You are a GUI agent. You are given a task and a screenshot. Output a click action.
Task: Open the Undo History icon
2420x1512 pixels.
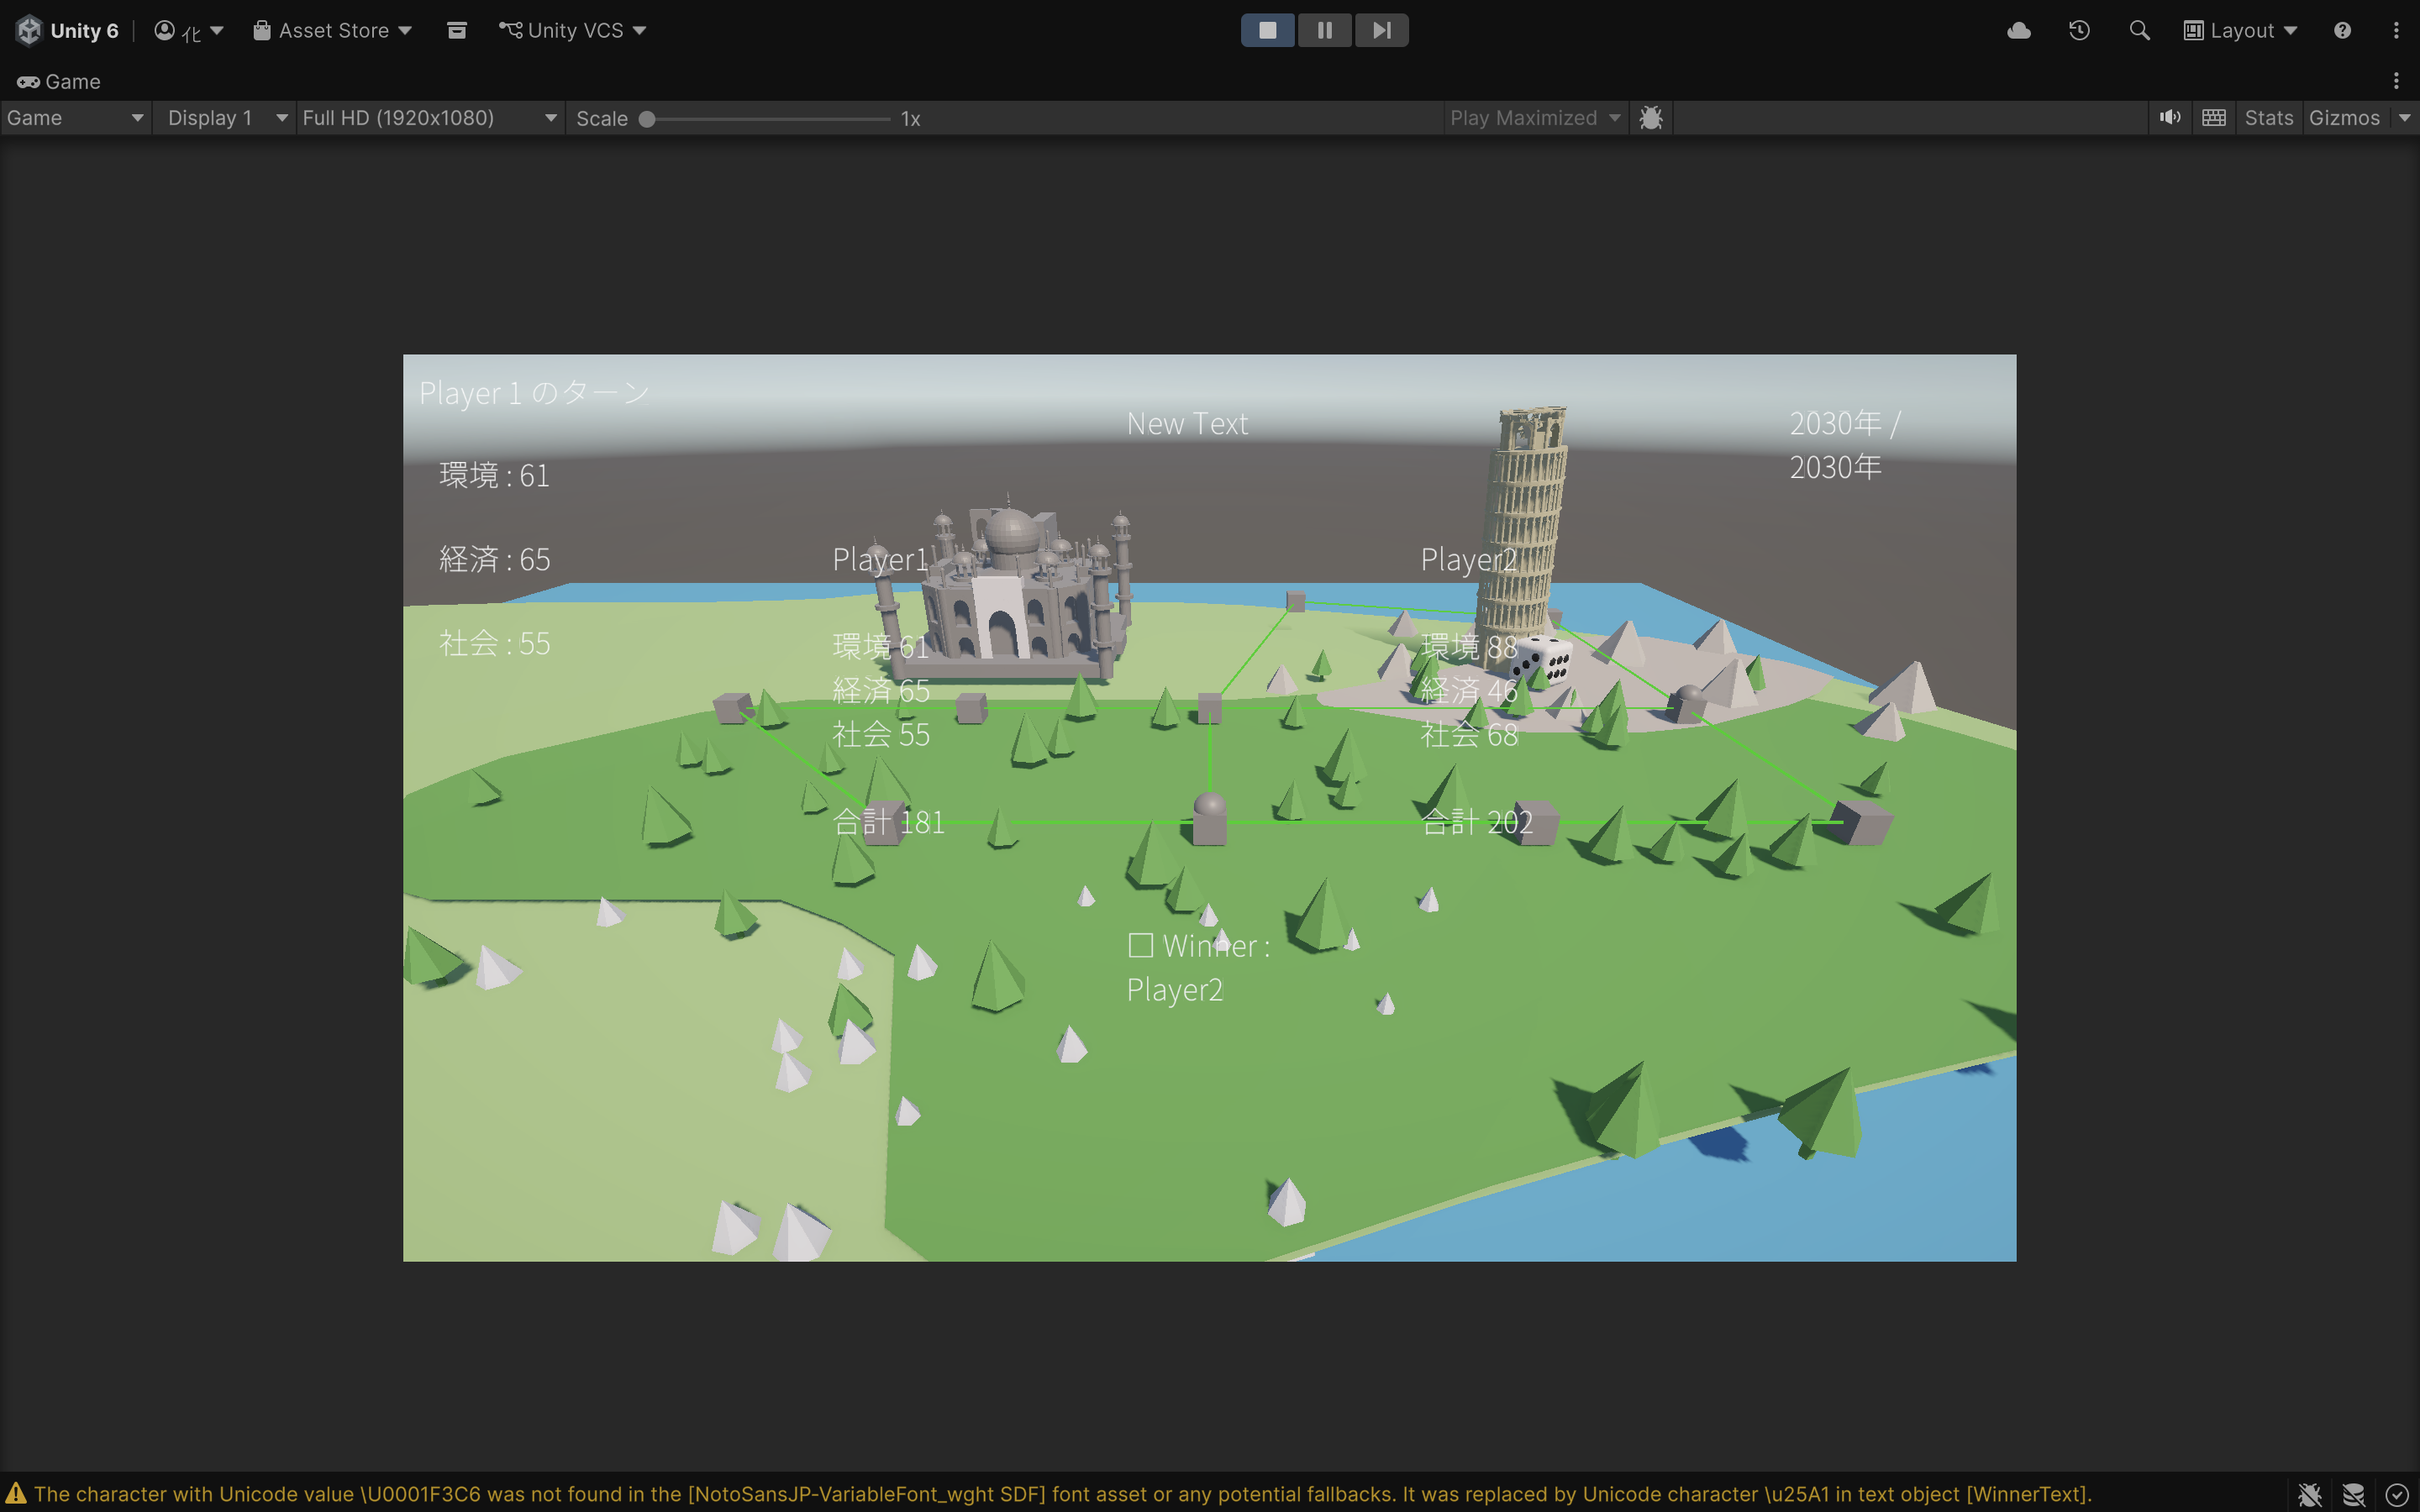tap(2079, 30)
